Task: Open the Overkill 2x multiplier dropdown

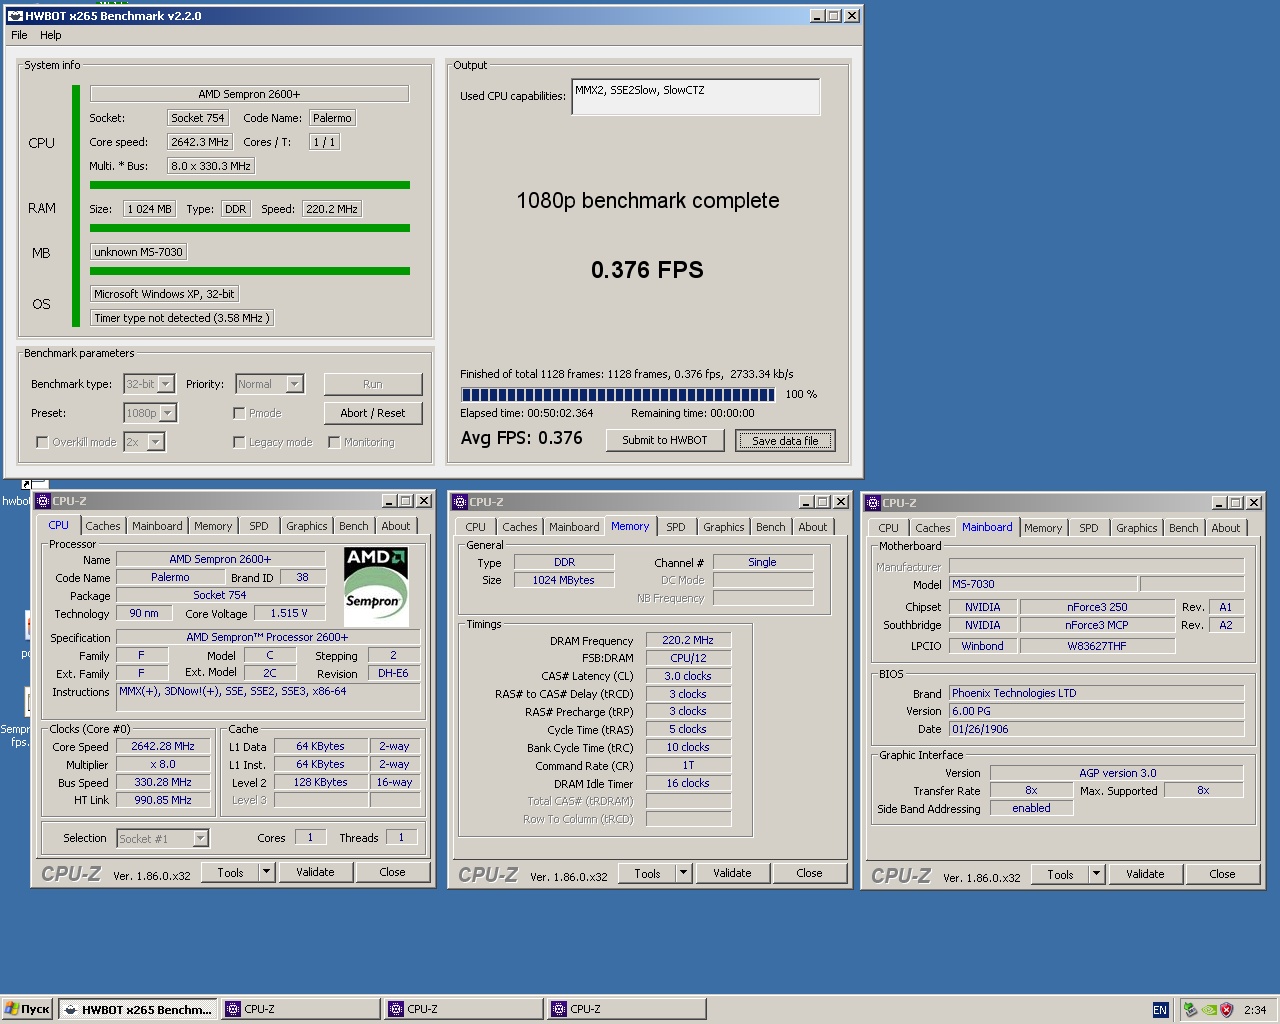Action: (155, 442)
